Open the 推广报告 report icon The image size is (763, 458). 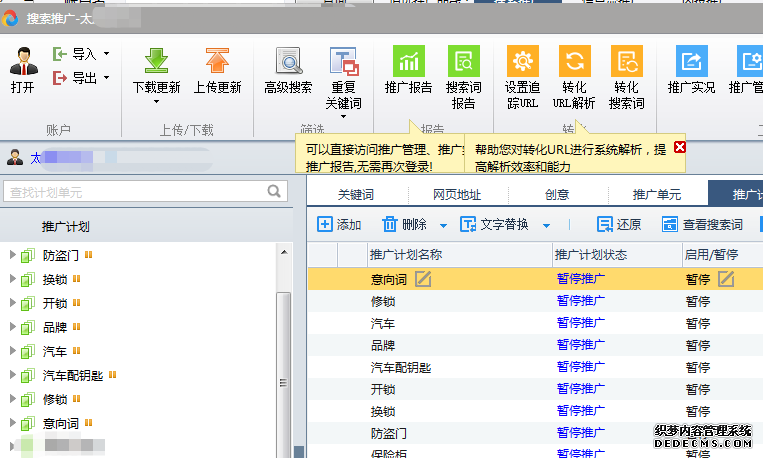pos(408,61)
